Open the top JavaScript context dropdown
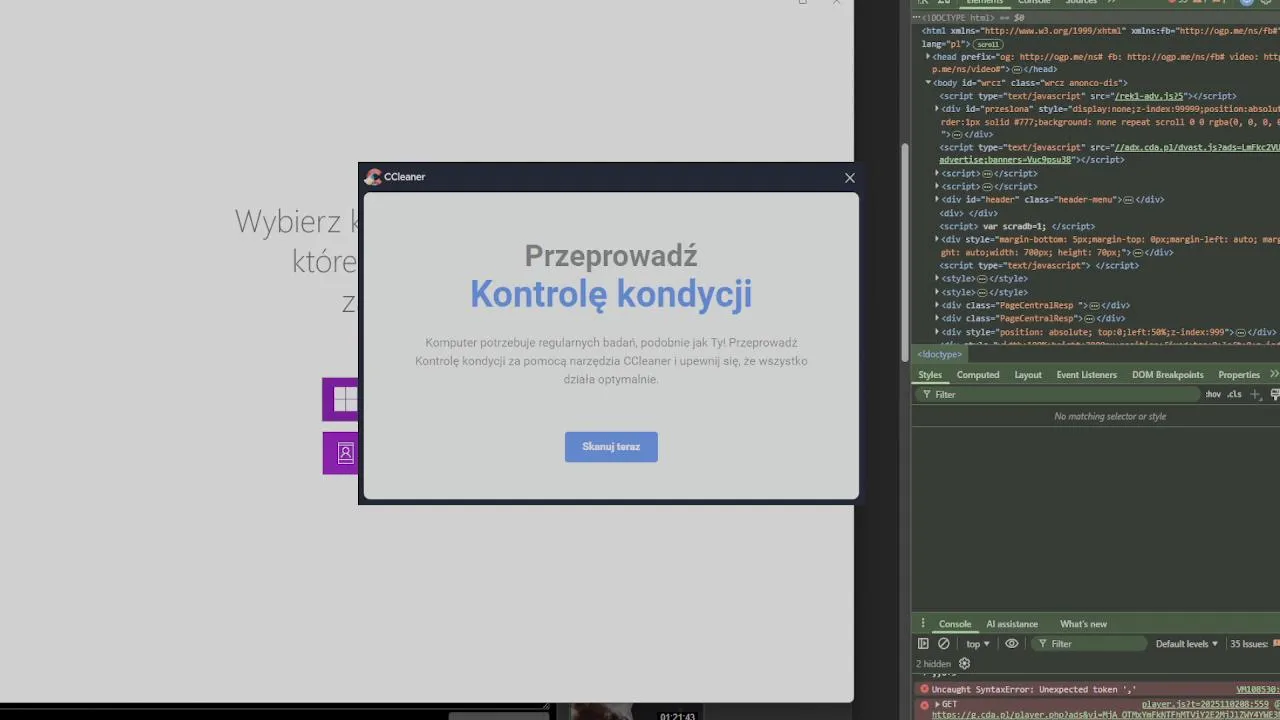This screenshot has width=1280, height=720. [x=978, y=644]
